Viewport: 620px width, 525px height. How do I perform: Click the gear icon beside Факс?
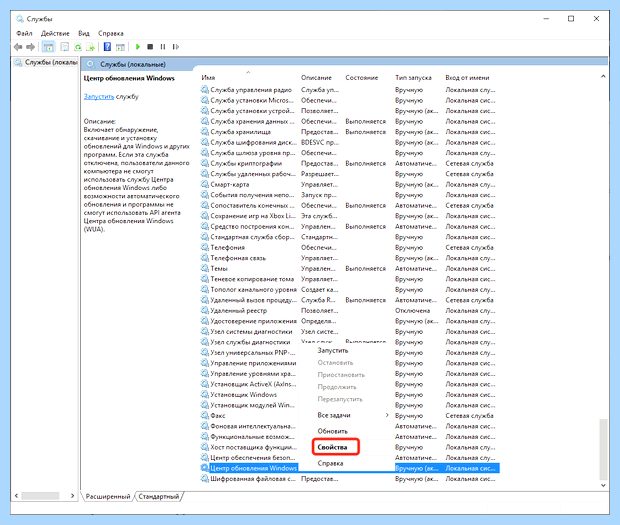(x=205, y=415)
